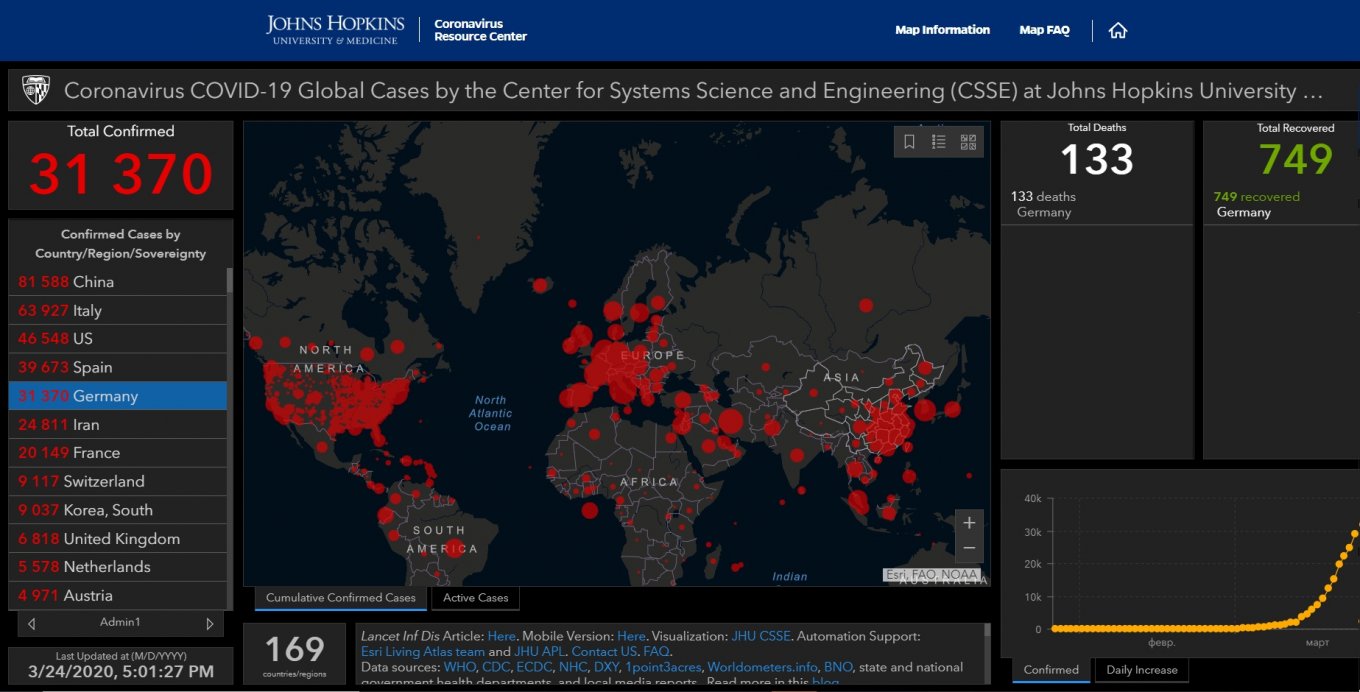
Task: Zoom in on the map with plus button
Action: pyautogui.click(x=968, y=523)
